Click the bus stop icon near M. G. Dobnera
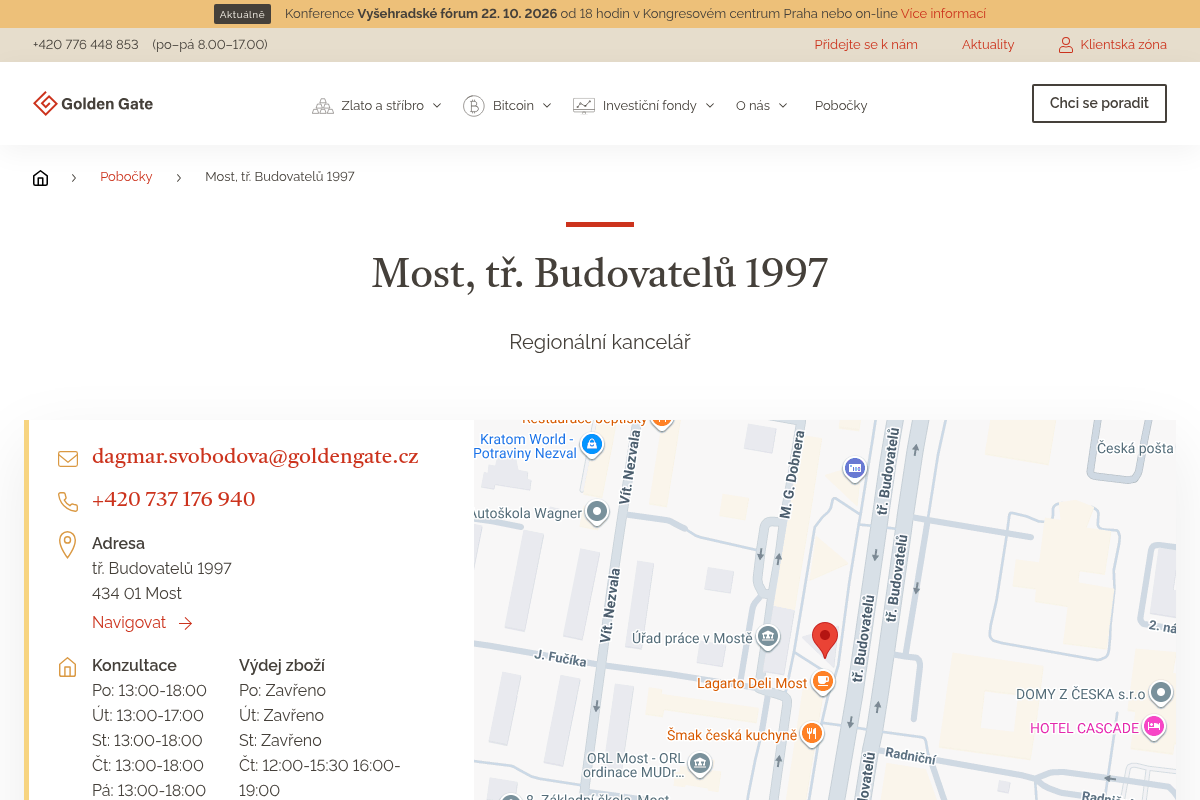The width and height of the screenshot is (1200, 800). pos(854,467)
